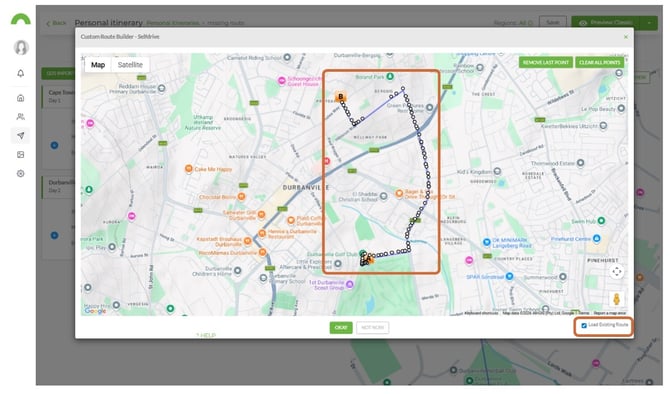Select the Street View pegman icon
Viewport: 670px width, 394px height.
[616, 299]
